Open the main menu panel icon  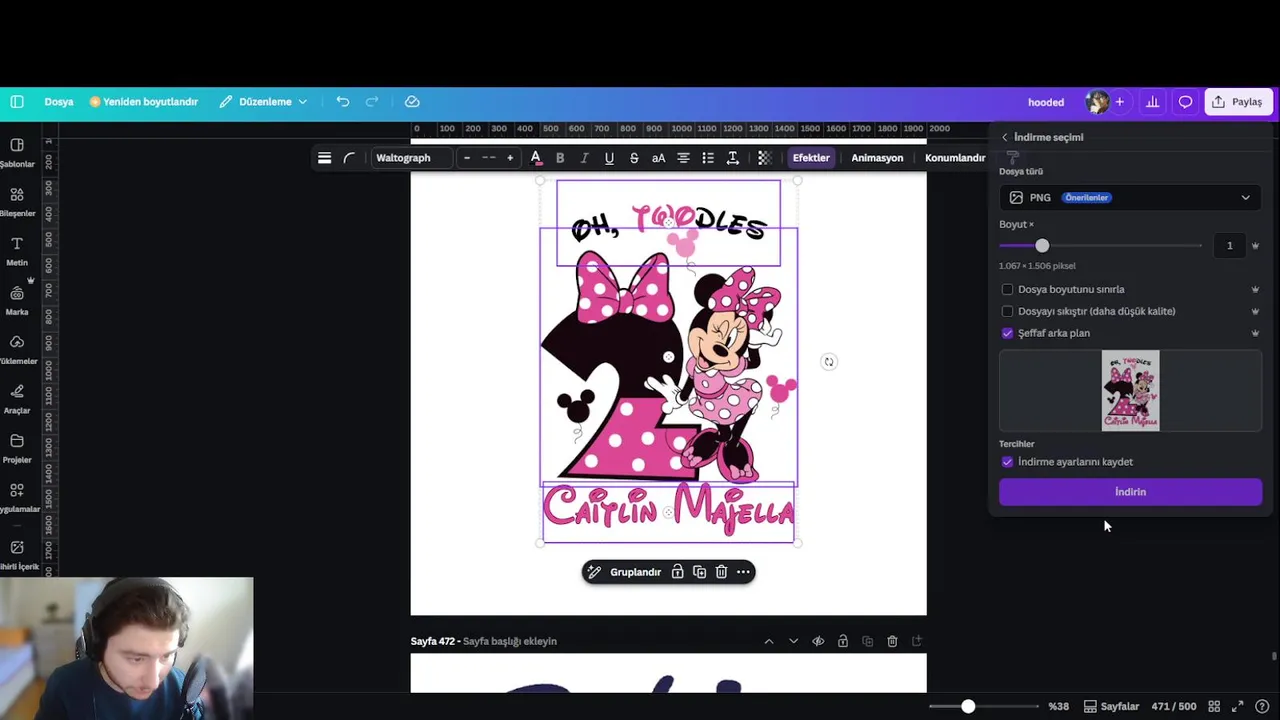click(17, 102)
